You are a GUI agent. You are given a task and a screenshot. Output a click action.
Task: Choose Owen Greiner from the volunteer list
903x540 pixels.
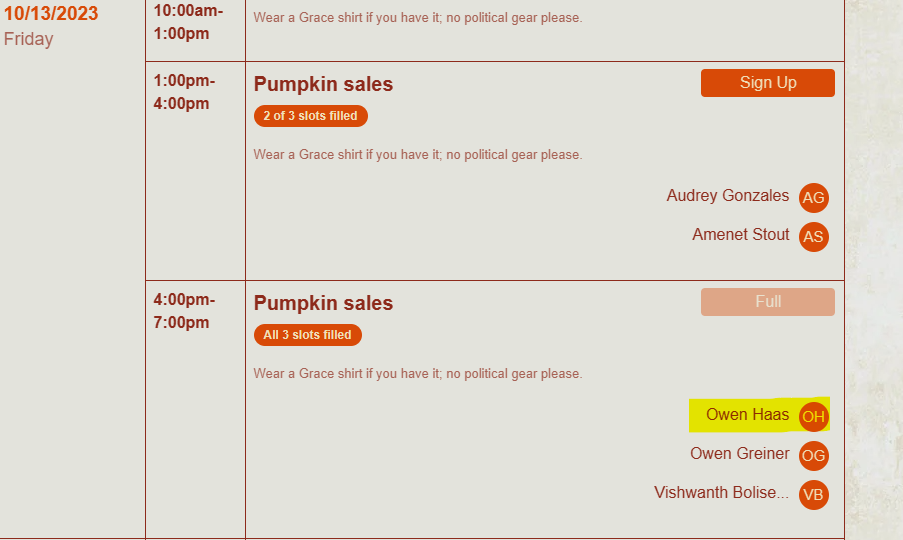739,454
